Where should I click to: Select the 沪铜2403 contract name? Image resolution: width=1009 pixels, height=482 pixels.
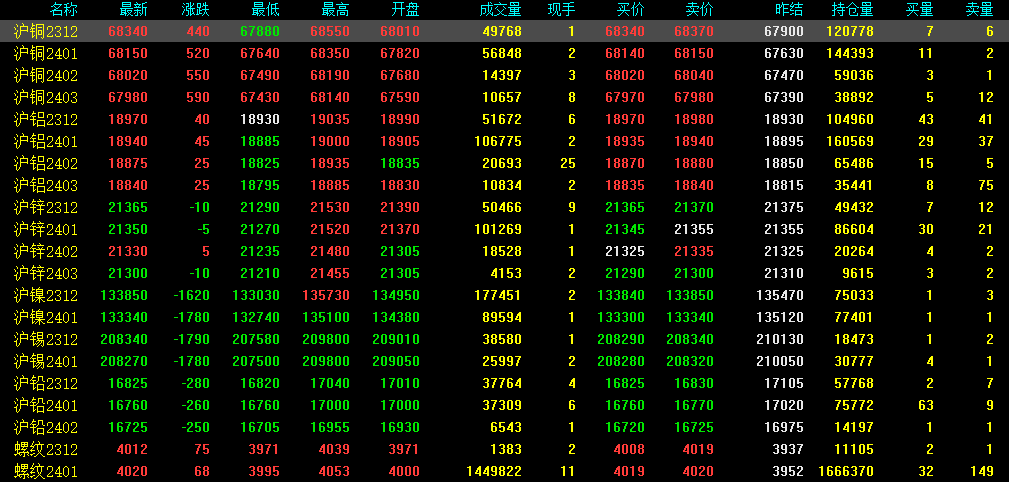[x=46, y=97]
